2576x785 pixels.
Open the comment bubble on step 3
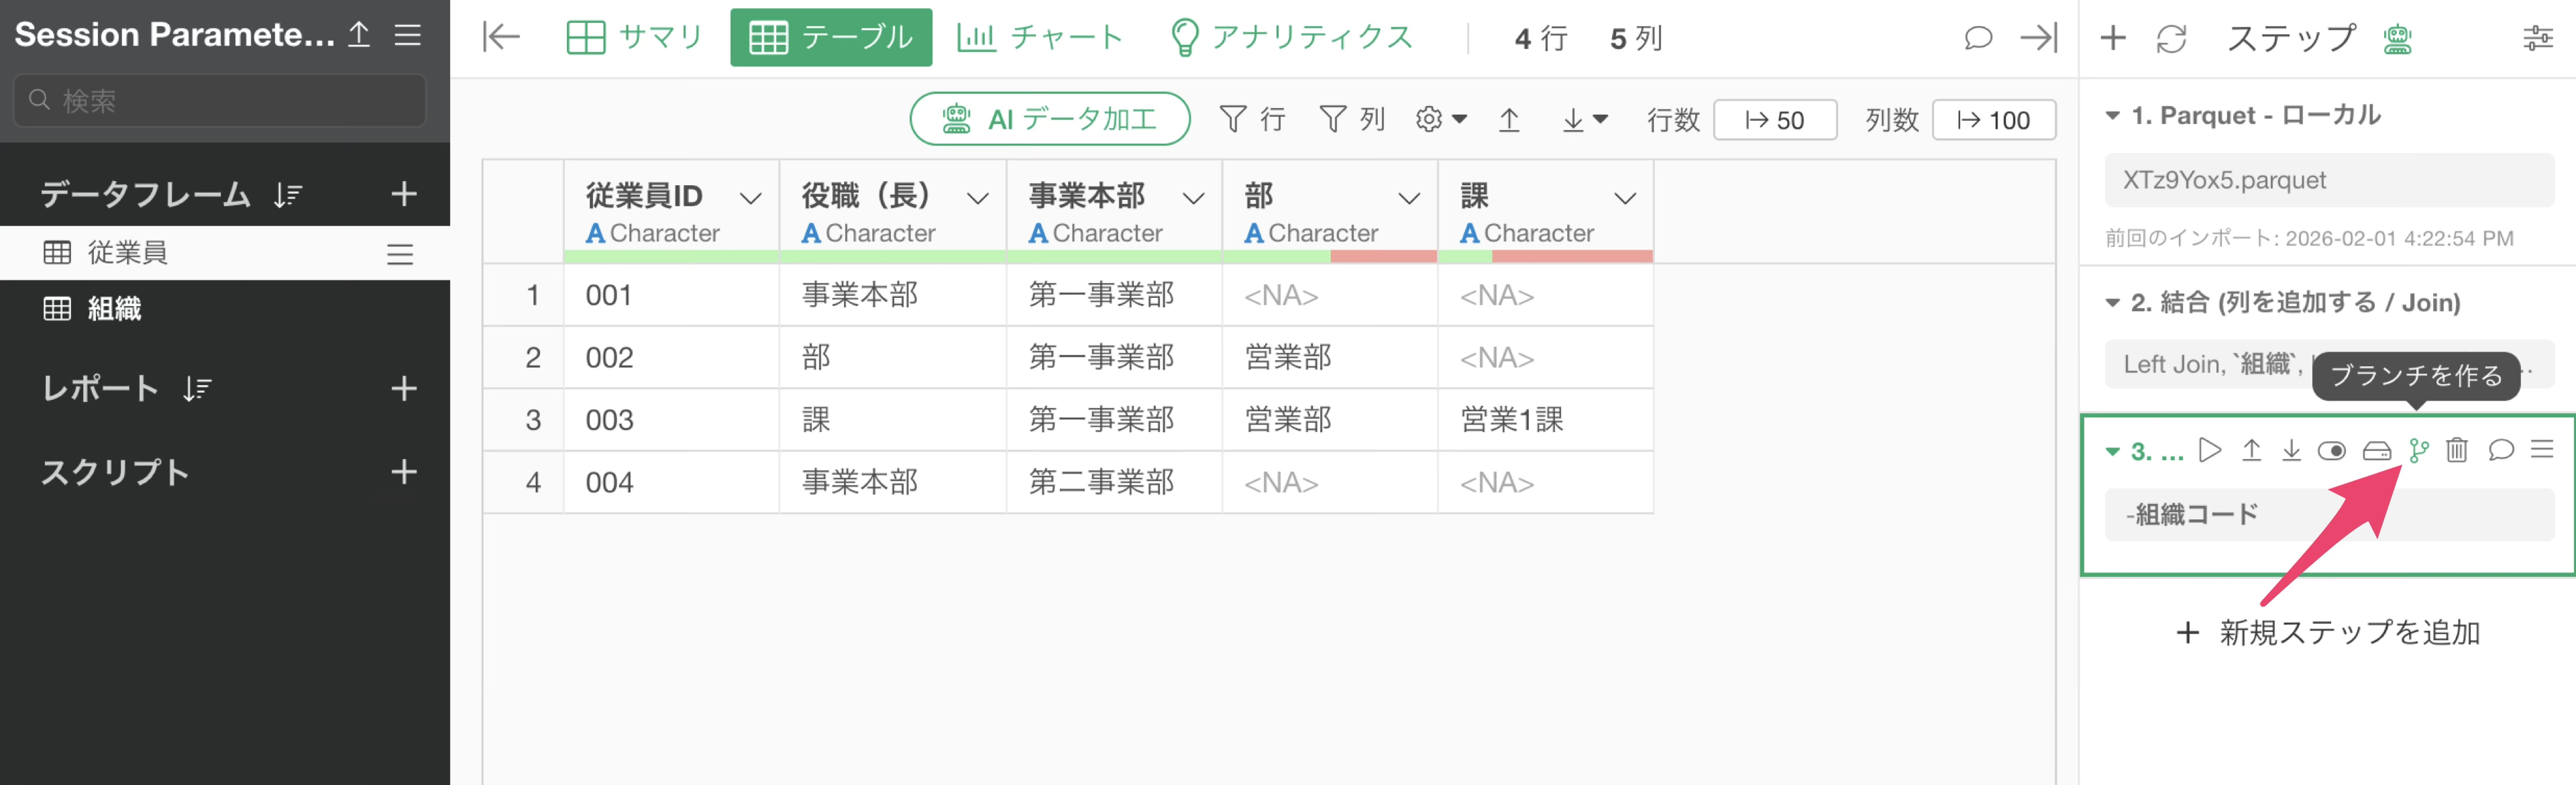(x=2500, y=451)
